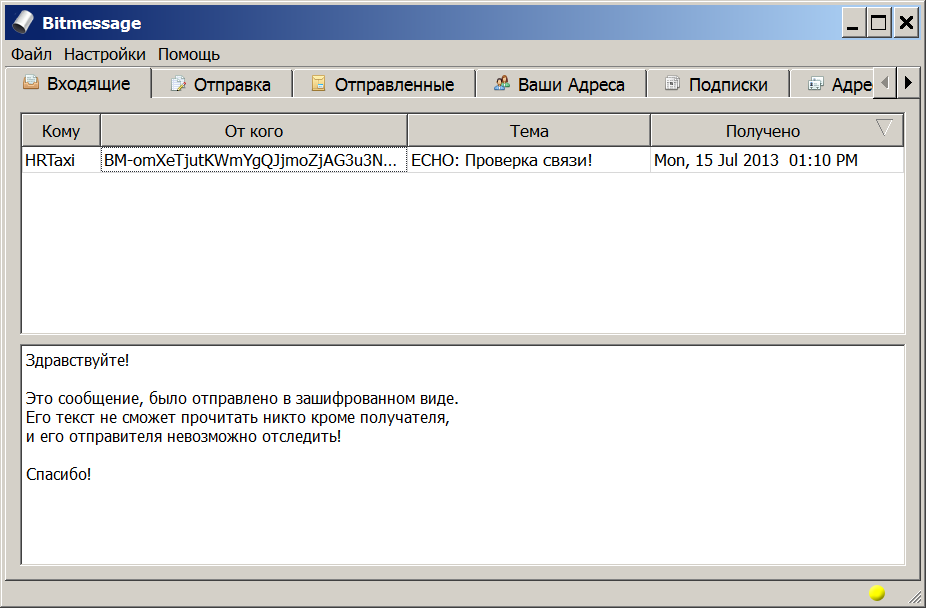Click the inbox icon on Входящие tab
This screenshot has width=926, height=608.
pyautogui.click(x=31, y=83)
